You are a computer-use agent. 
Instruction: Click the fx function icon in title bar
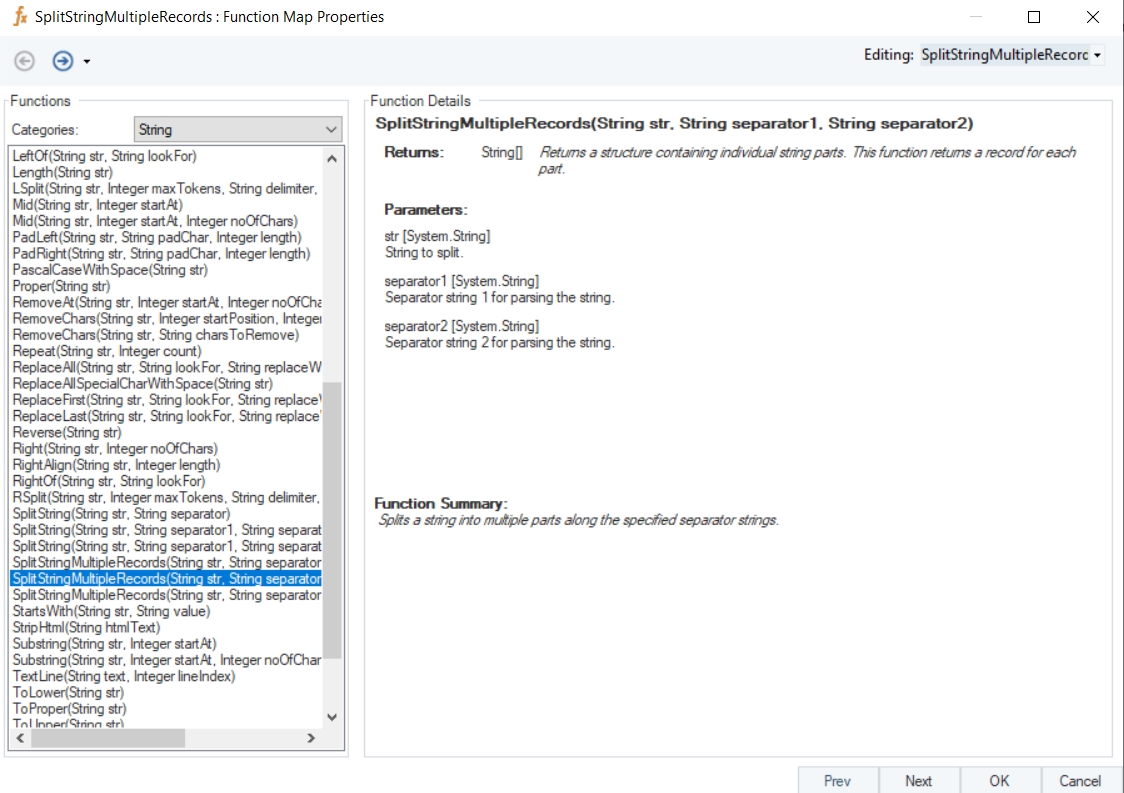click(x=19, y=17)
